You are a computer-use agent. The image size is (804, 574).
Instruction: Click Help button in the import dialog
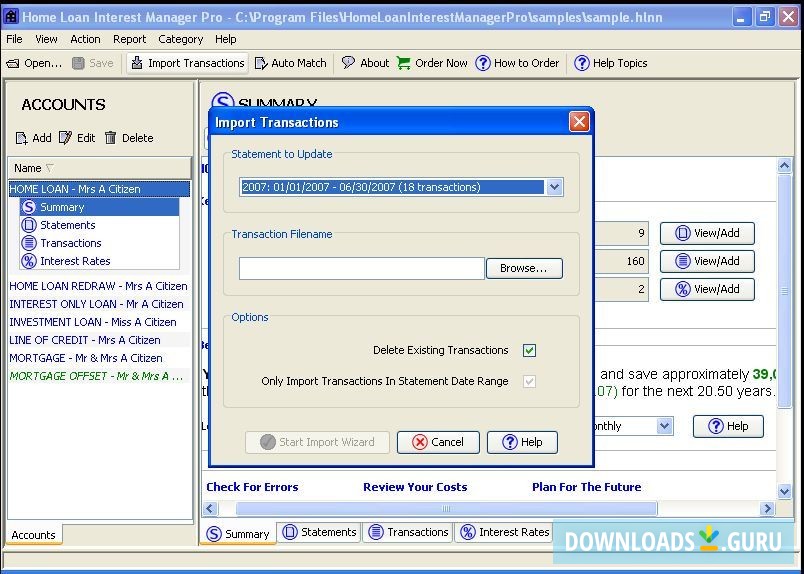point(522,442)
